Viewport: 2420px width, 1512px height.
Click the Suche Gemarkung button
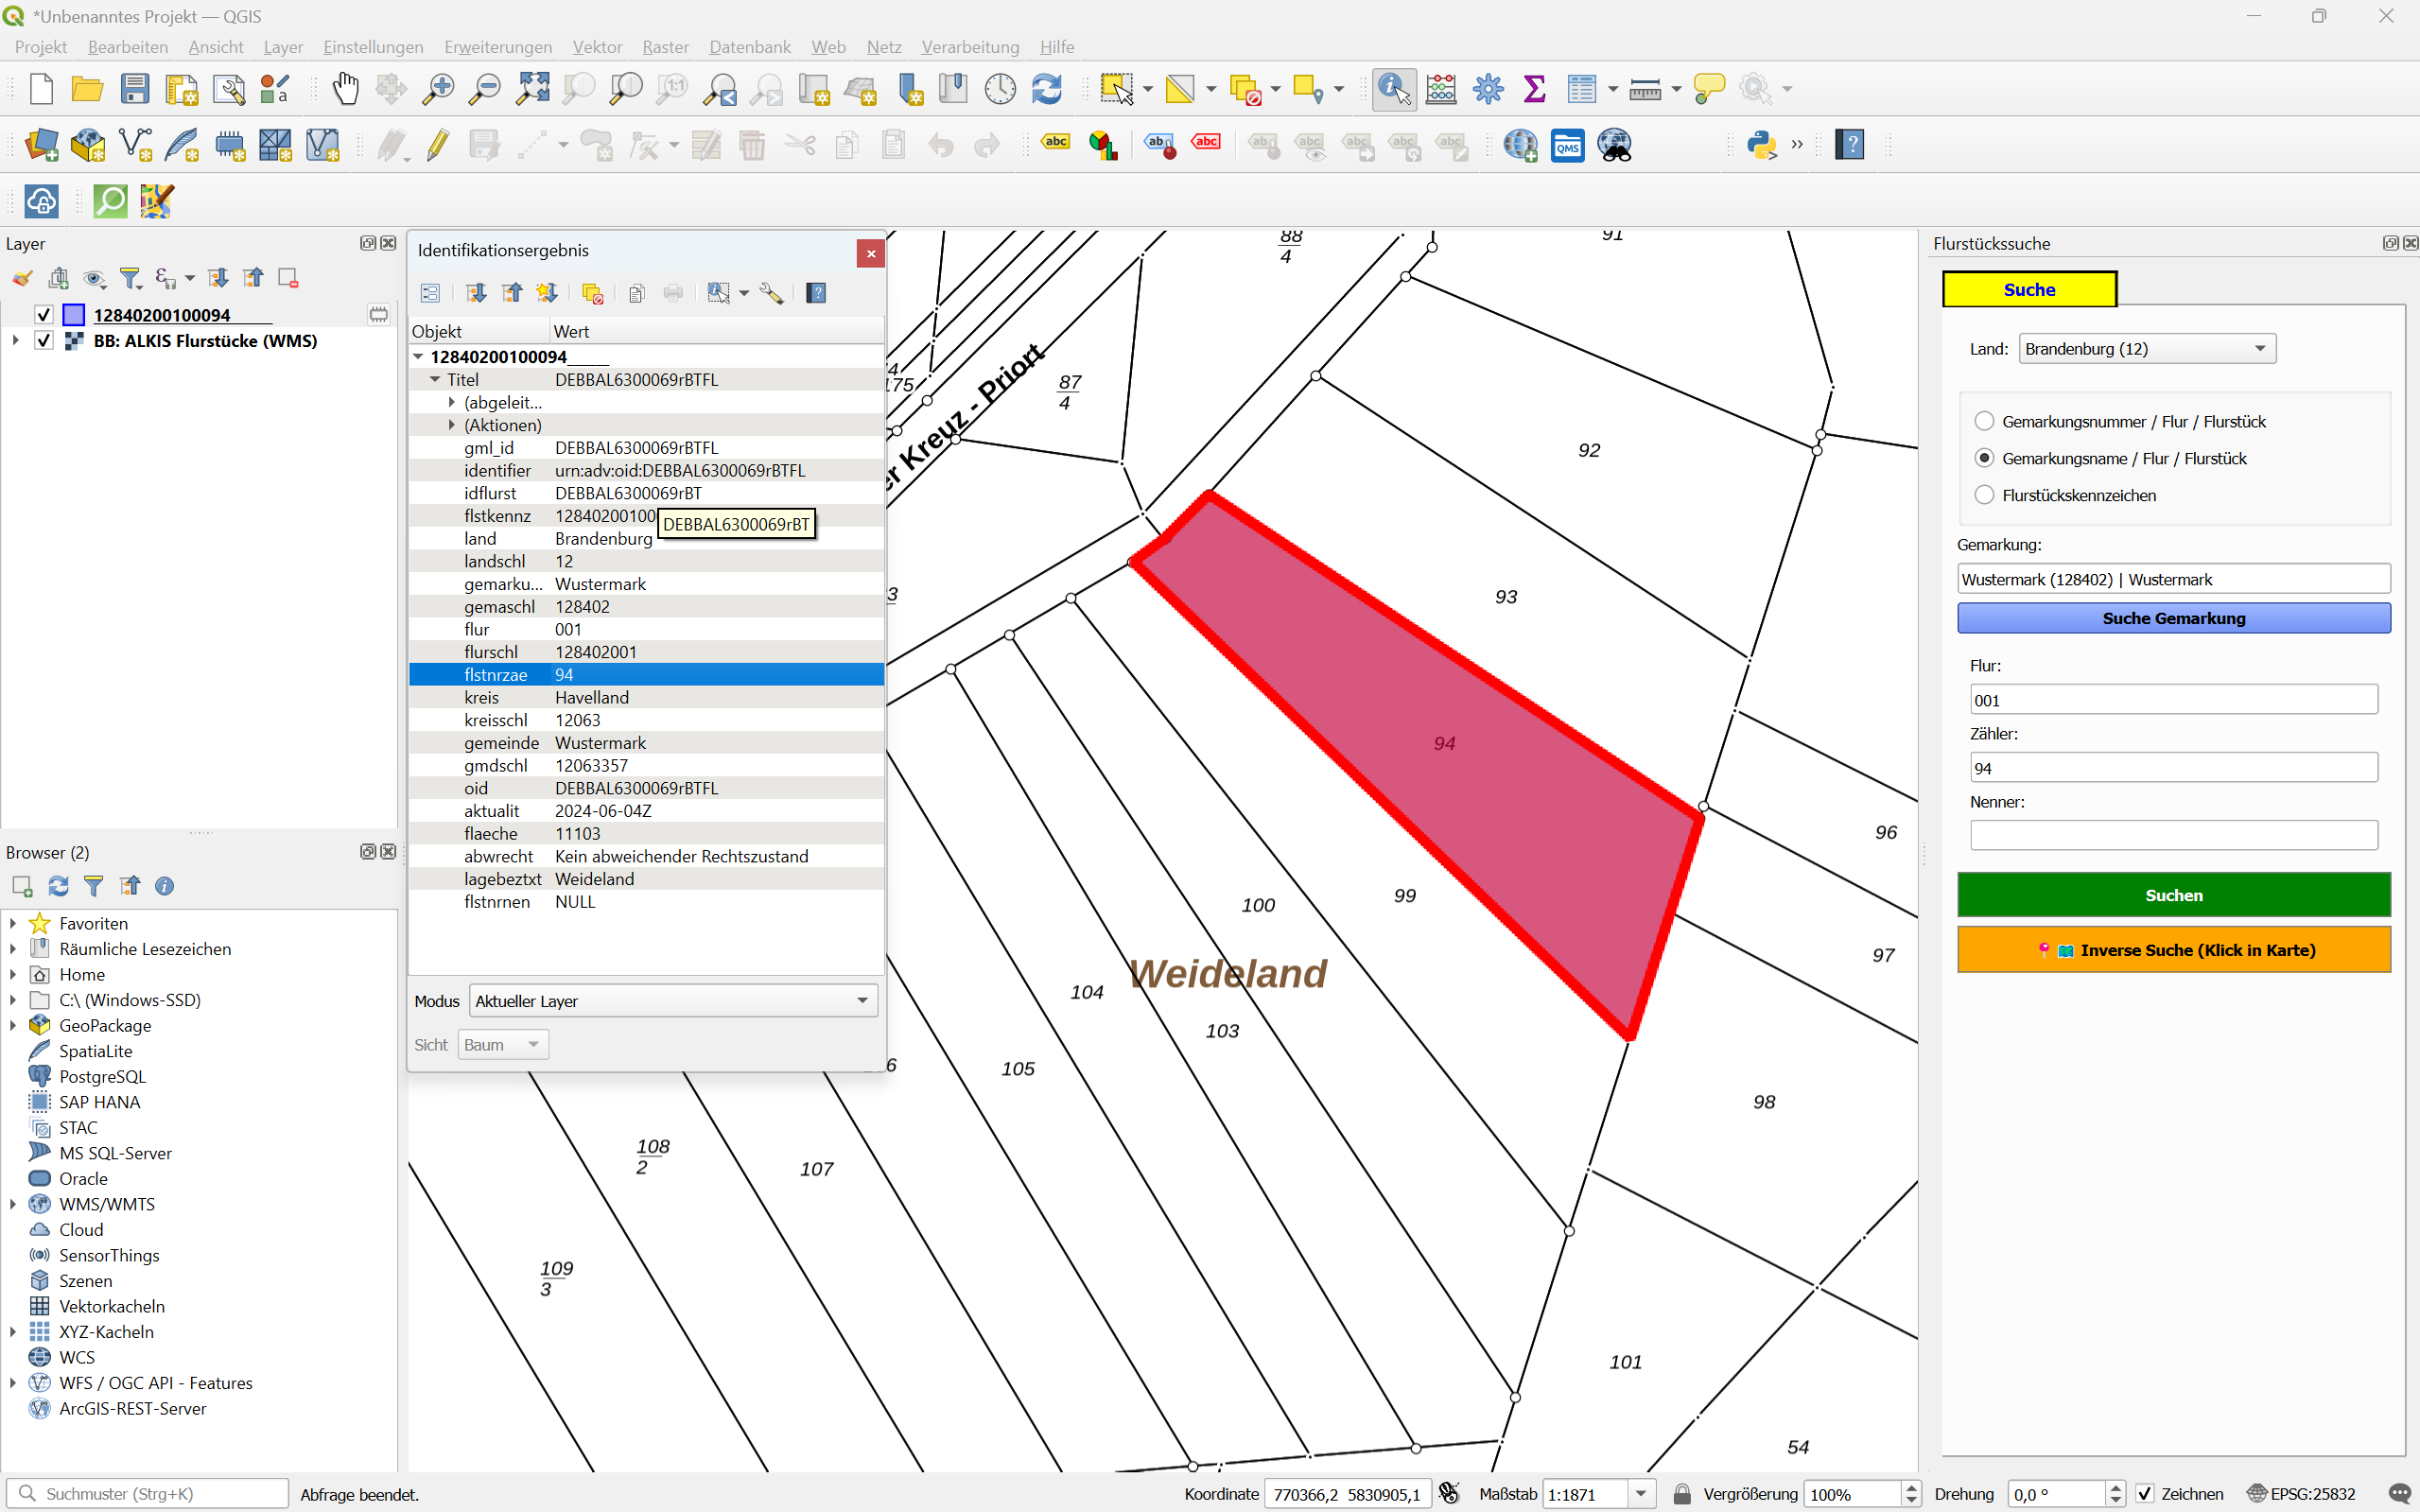coord(2173,619)
